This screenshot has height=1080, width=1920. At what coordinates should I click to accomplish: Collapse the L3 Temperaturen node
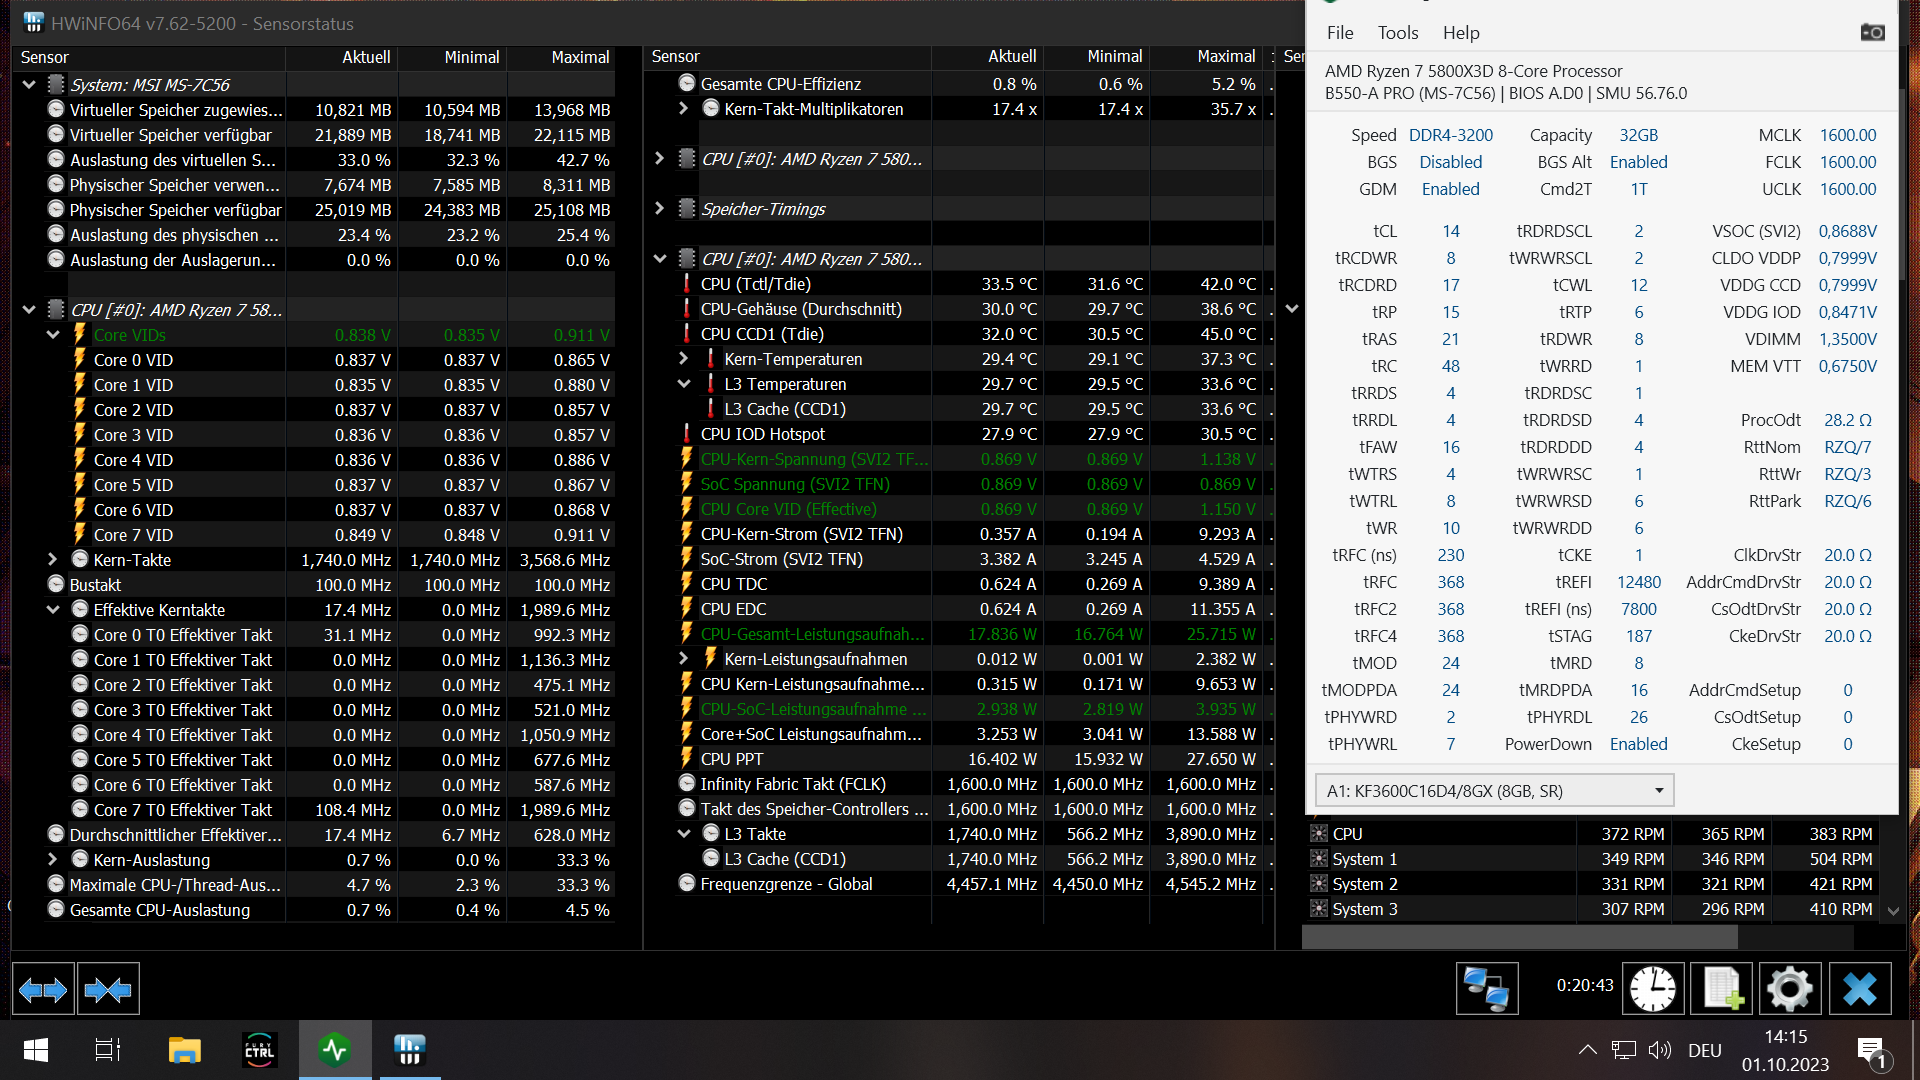click(684, 384)
